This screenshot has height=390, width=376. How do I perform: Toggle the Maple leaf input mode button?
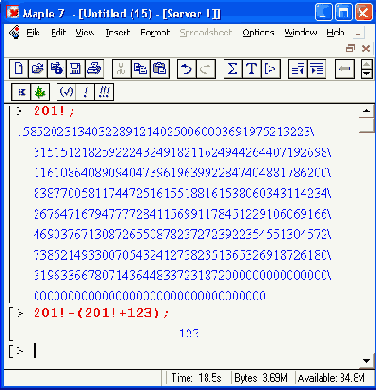[x=40, y=92]
